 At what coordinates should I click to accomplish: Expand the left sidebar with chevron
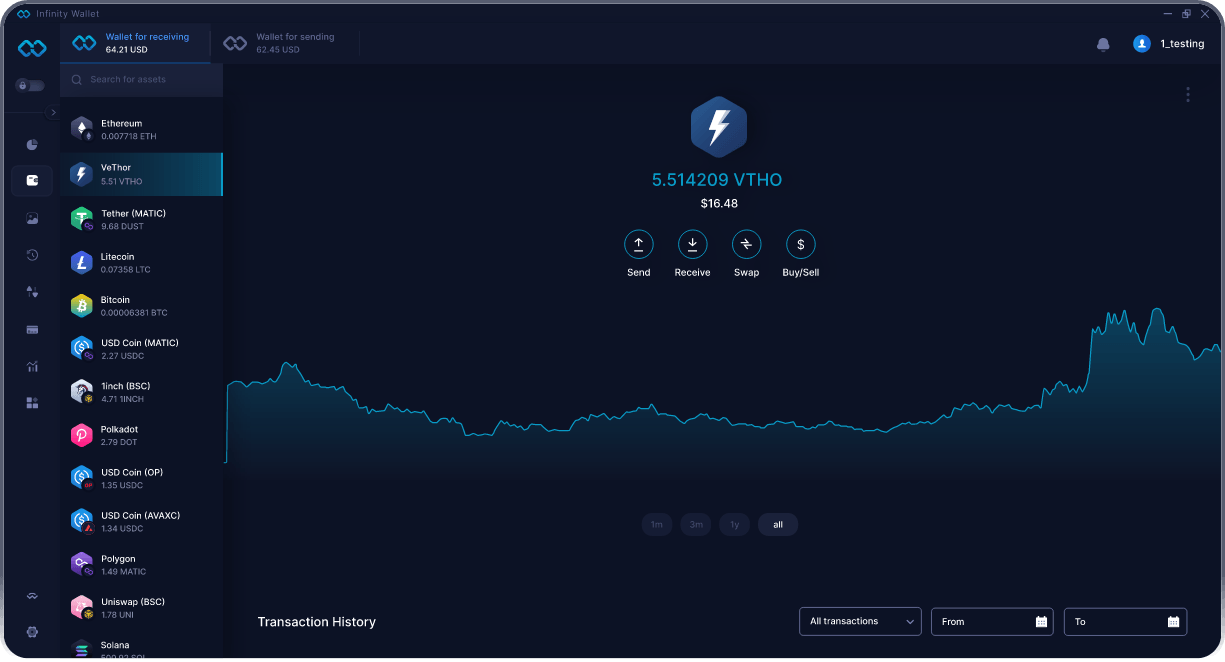(53, 112)
